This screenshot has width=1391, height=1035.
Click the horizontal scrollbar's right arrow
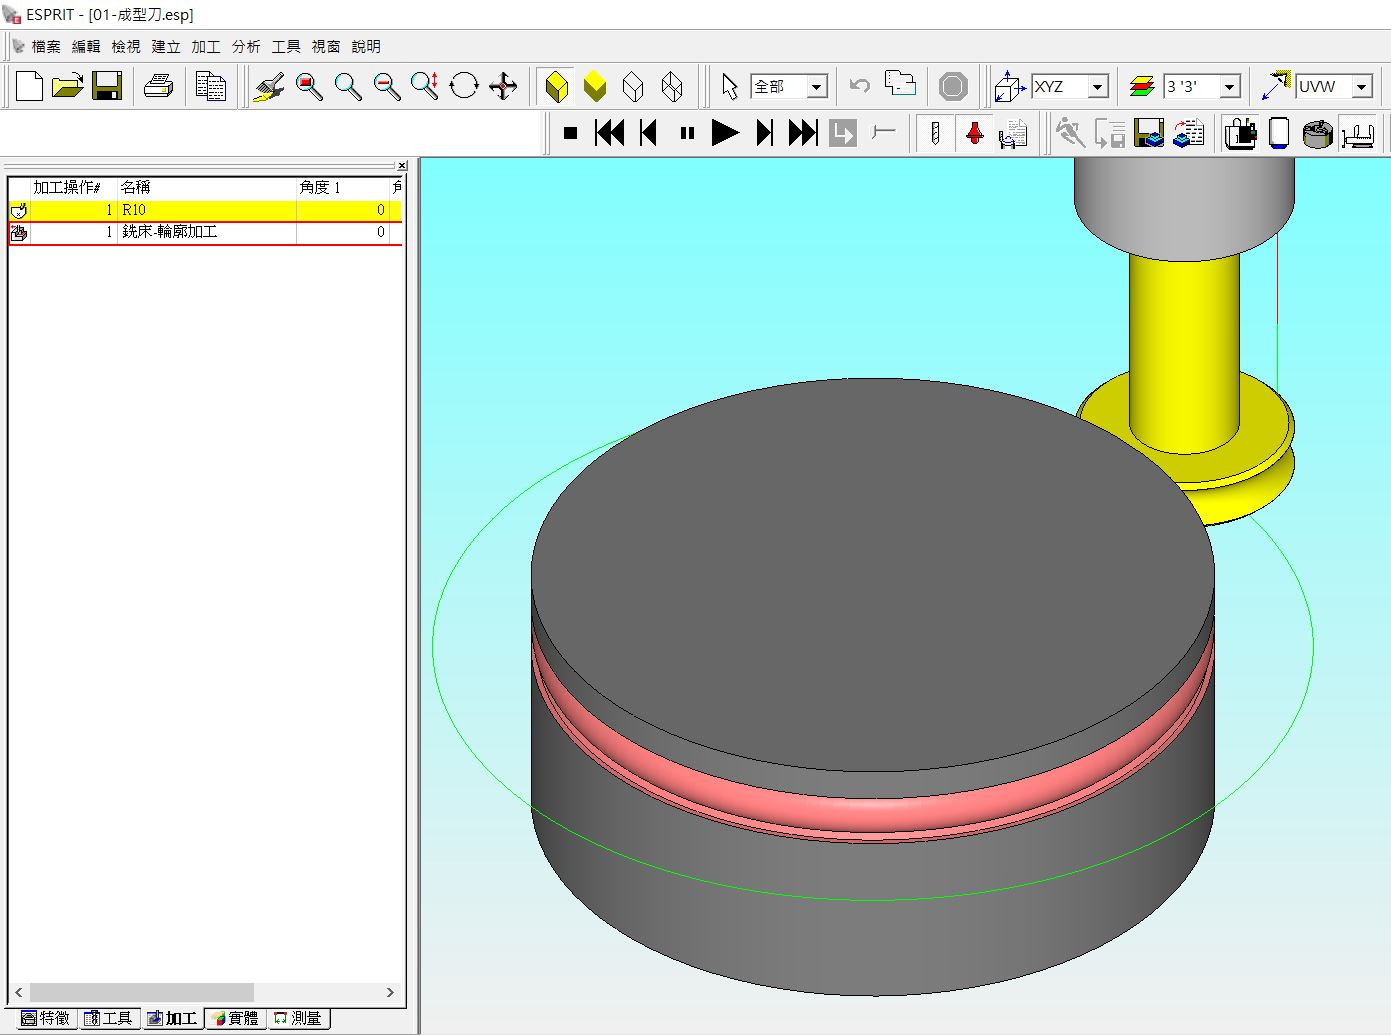pos(390,992)
